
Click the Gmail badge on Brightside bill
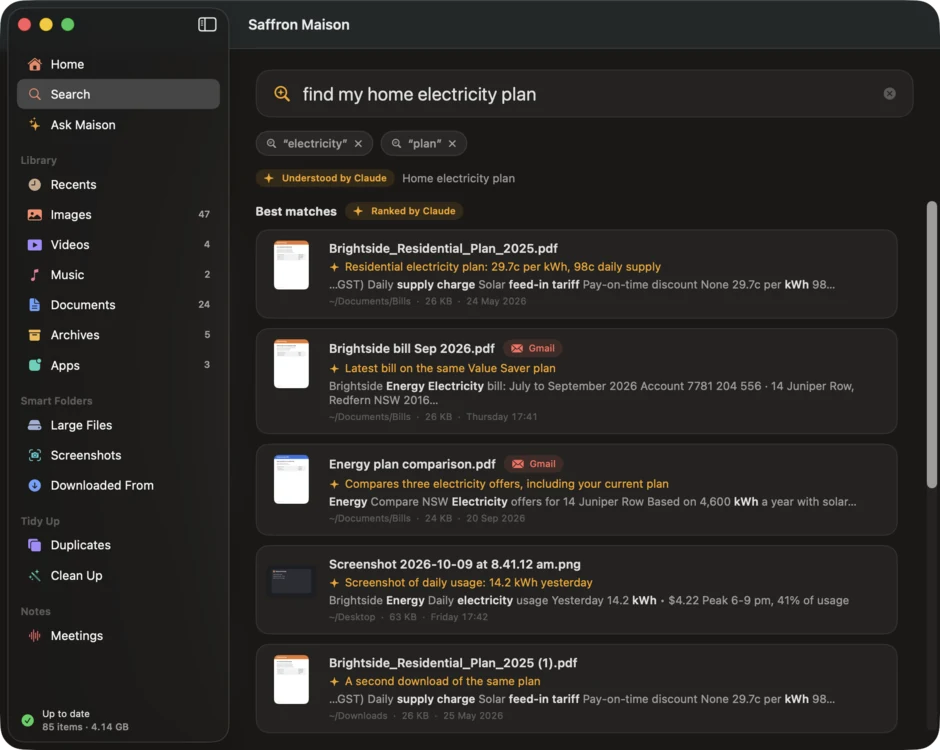pyautogui.click(x=533, y=348)
